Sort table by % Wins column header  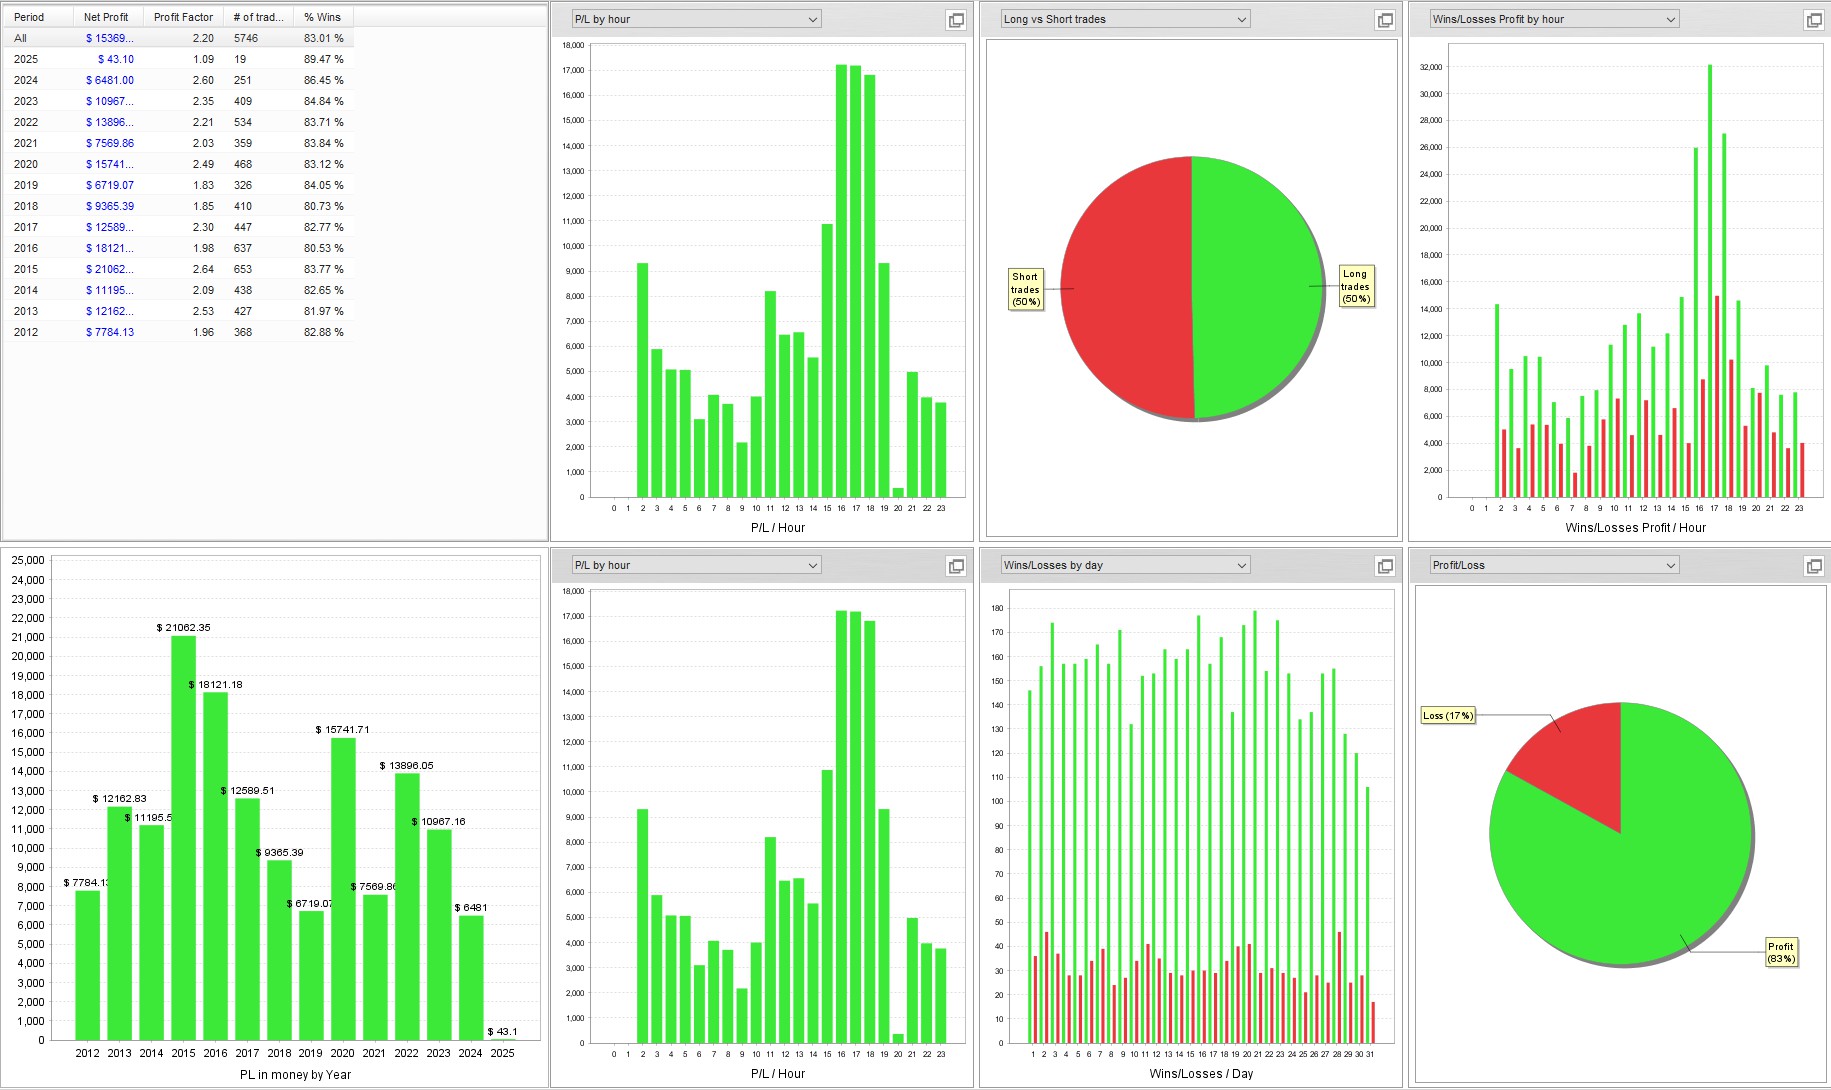323,17
